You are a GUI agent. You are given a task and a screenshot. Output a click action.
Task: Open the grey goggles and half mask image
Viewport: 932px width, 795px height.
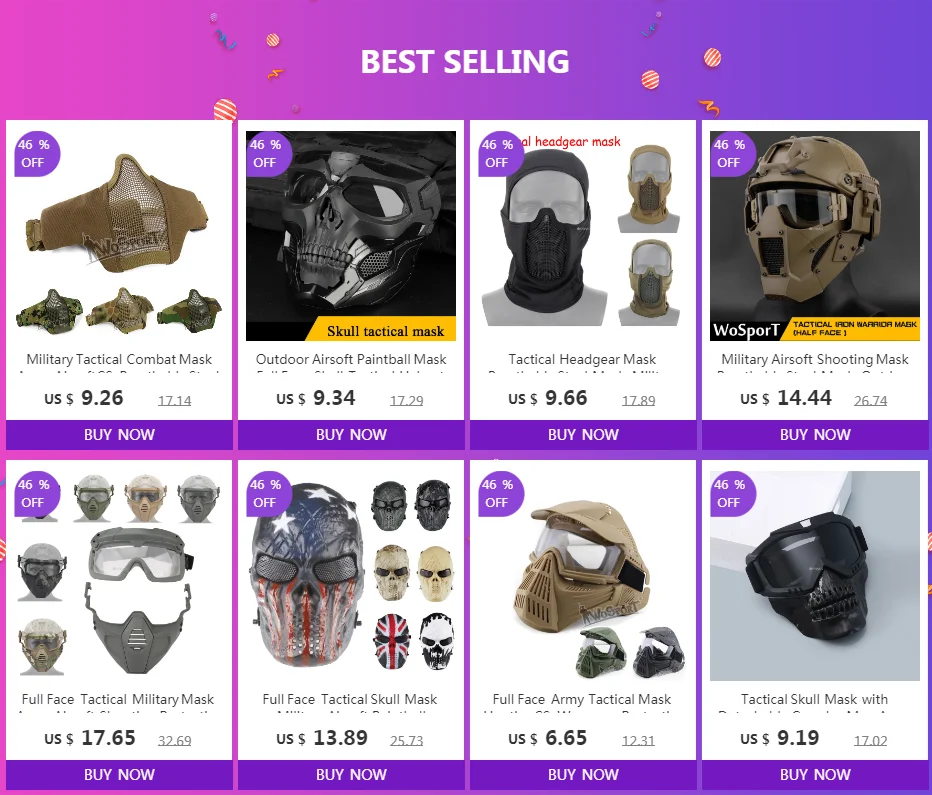tap(119, 576)
